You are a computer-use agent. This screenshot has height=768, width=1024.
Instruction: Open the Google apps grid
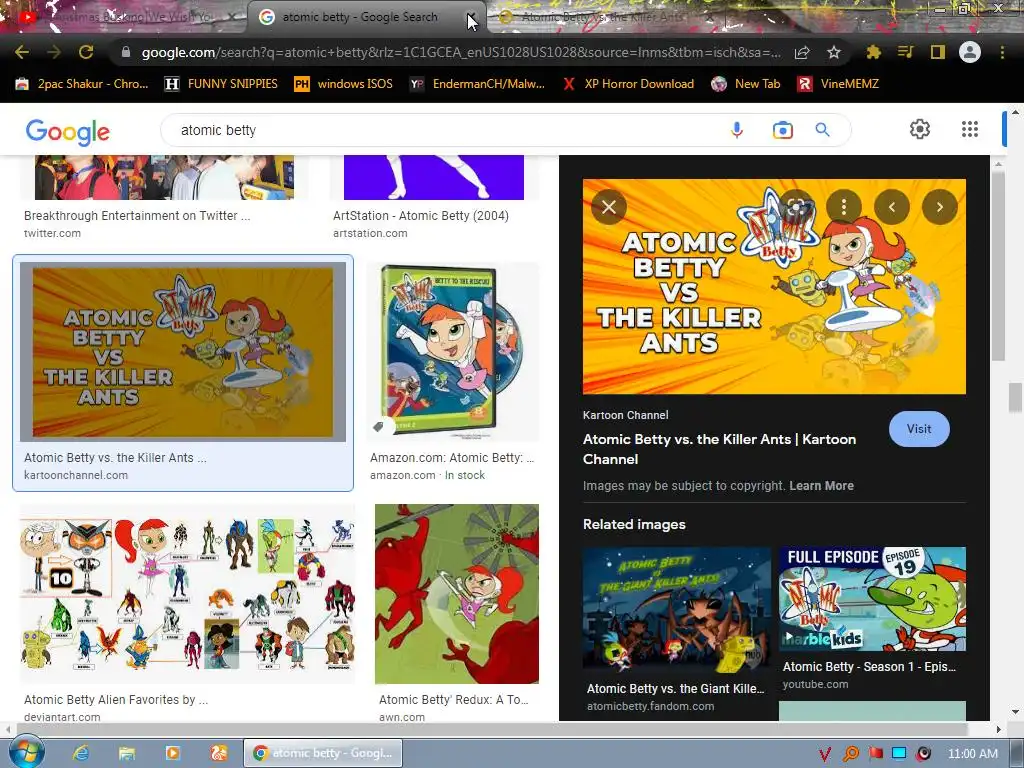[970, 129]
